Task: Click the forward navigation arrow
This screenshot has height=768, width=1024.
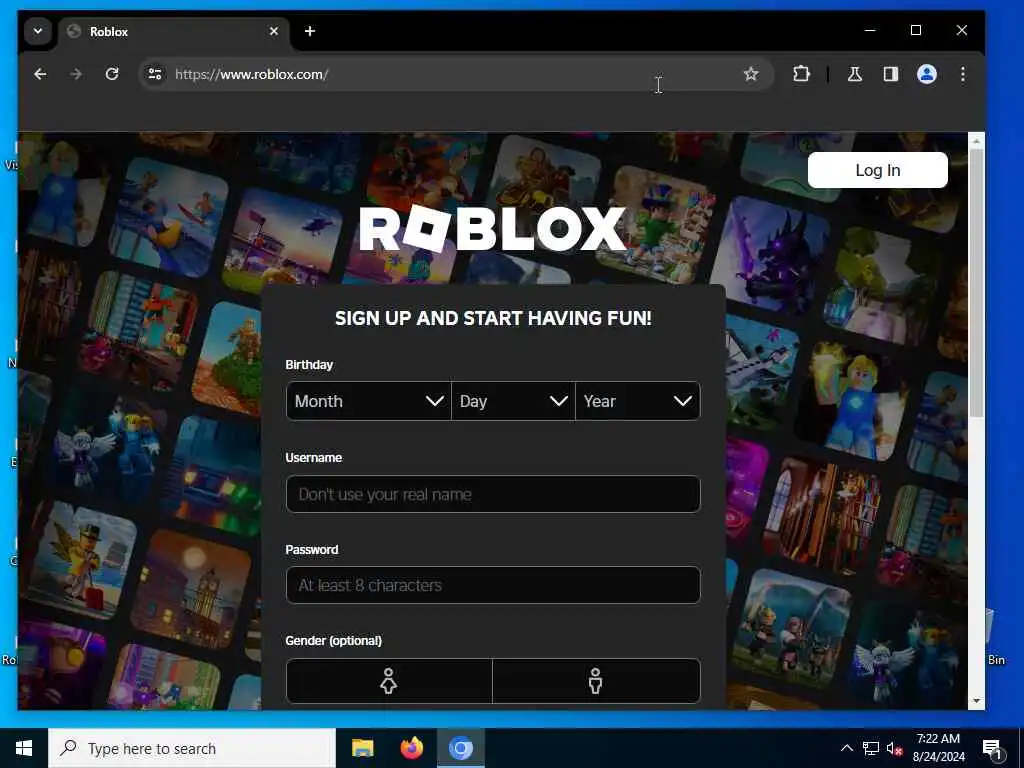Action: (x=76, y=74)
